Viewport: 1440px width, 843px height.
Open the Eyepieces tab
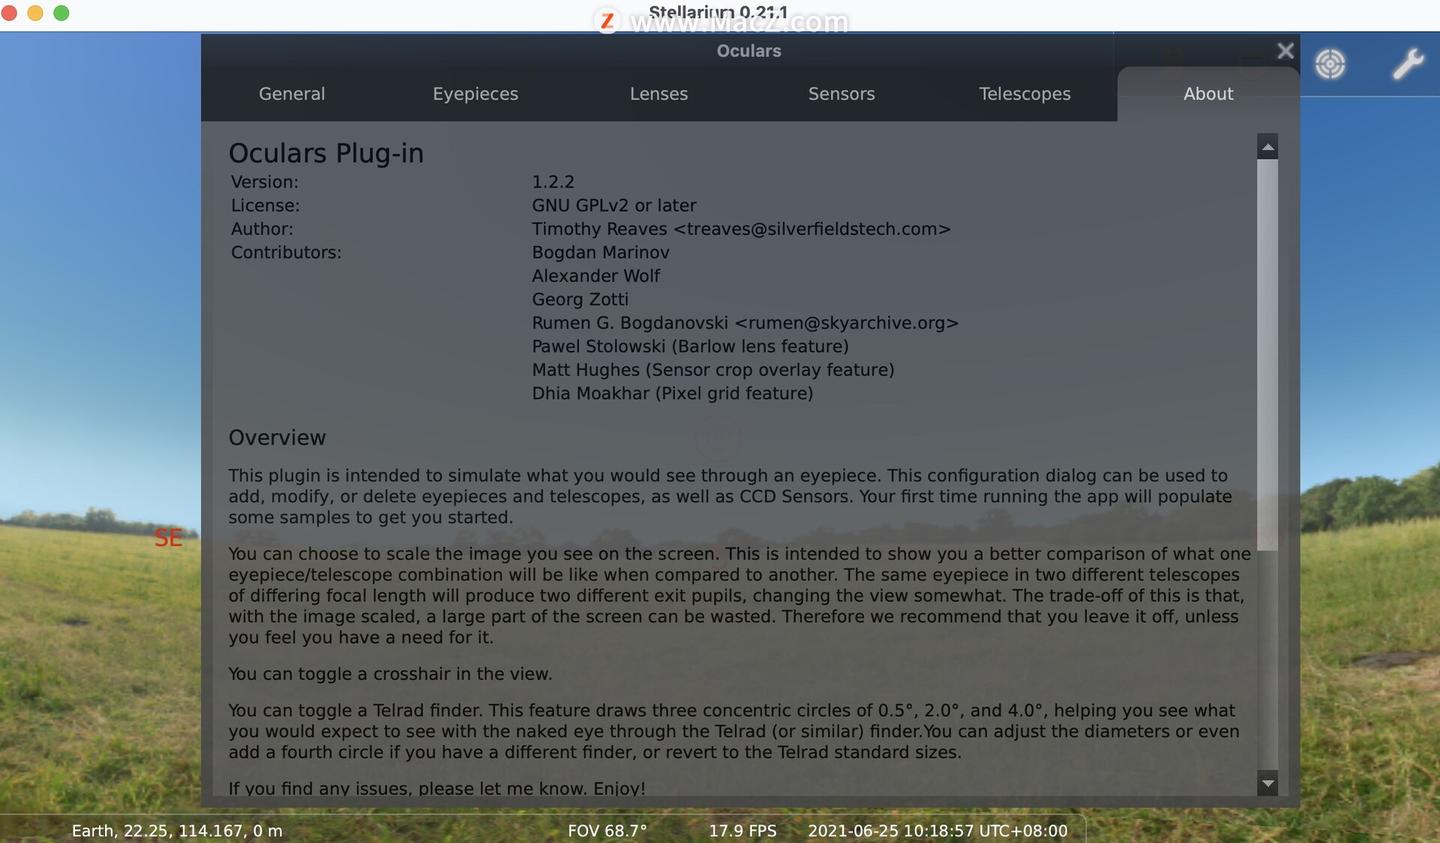tap(476, 94)
